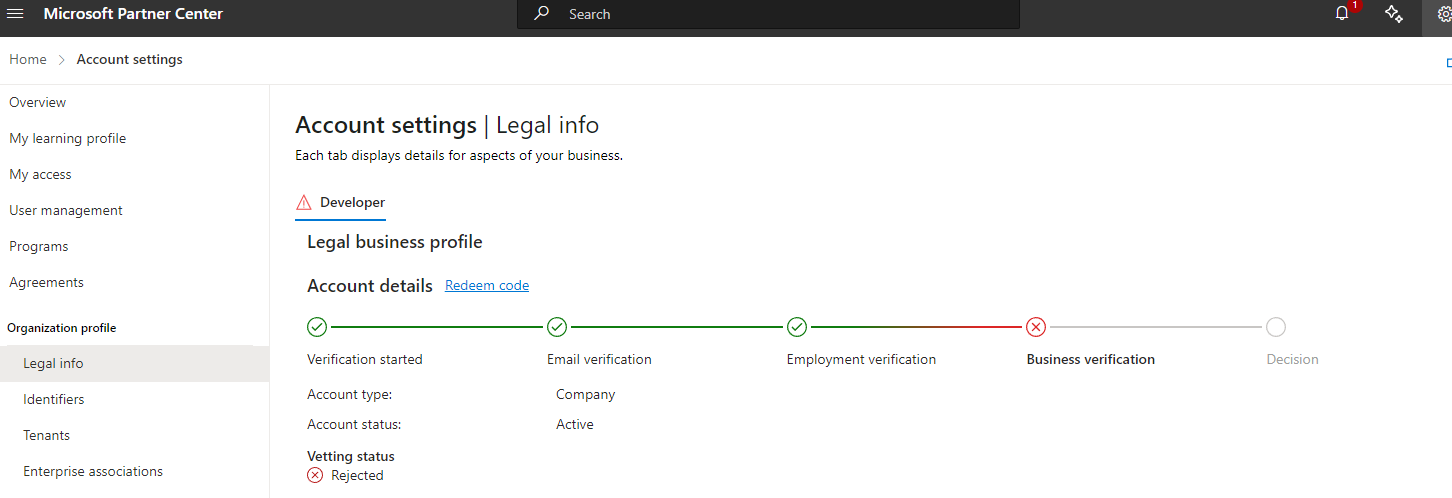Click the Email verification step label

click(x=599, y=359)
